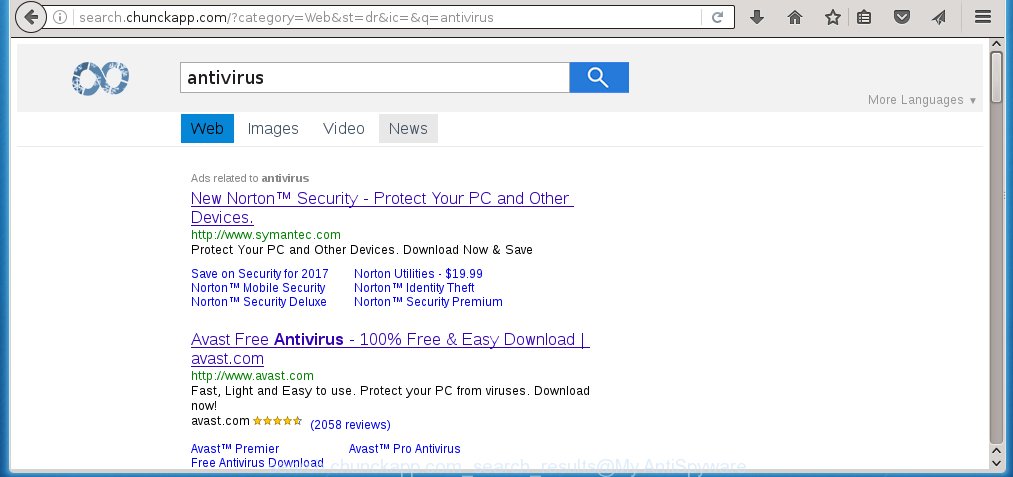Image resolution: width=1013 pixels, height=477 pixels.
Task: Open Norton Security Premium link
Action: tap(428, 302)
